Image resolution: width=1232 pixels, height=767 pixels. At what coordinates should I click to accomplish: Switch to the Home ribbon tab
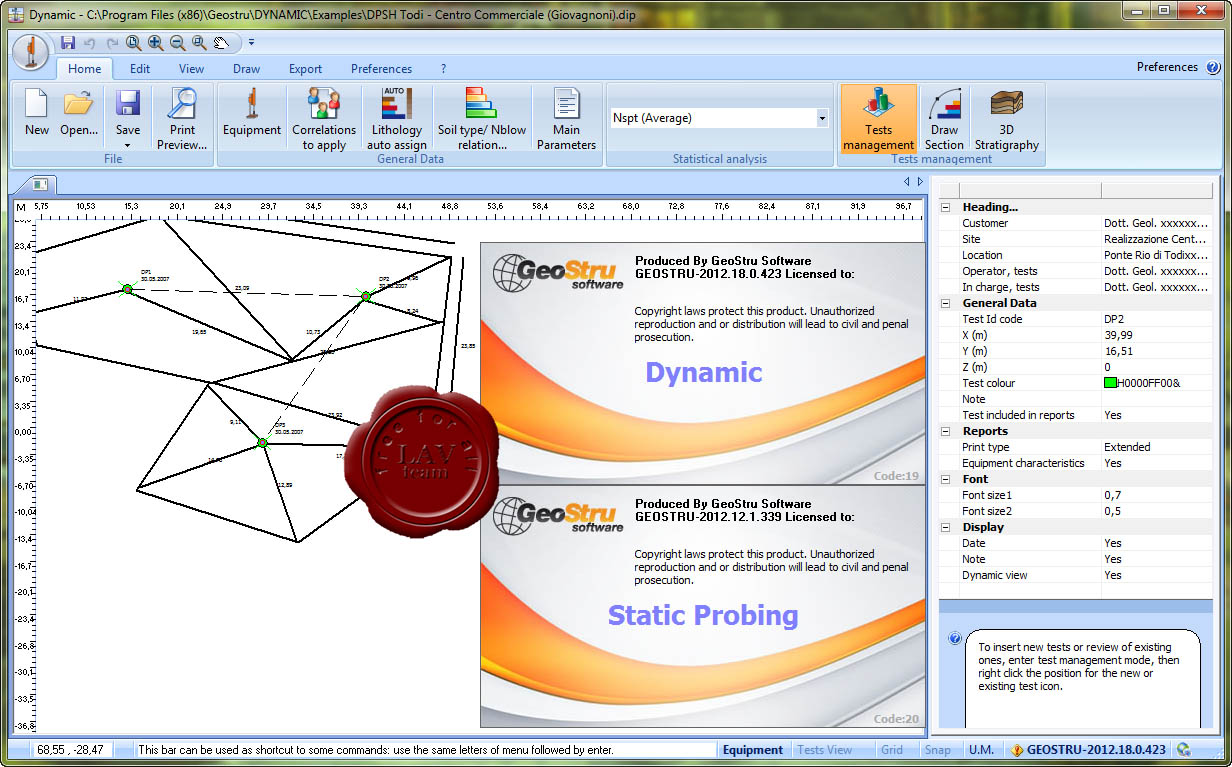click(85, 69)
